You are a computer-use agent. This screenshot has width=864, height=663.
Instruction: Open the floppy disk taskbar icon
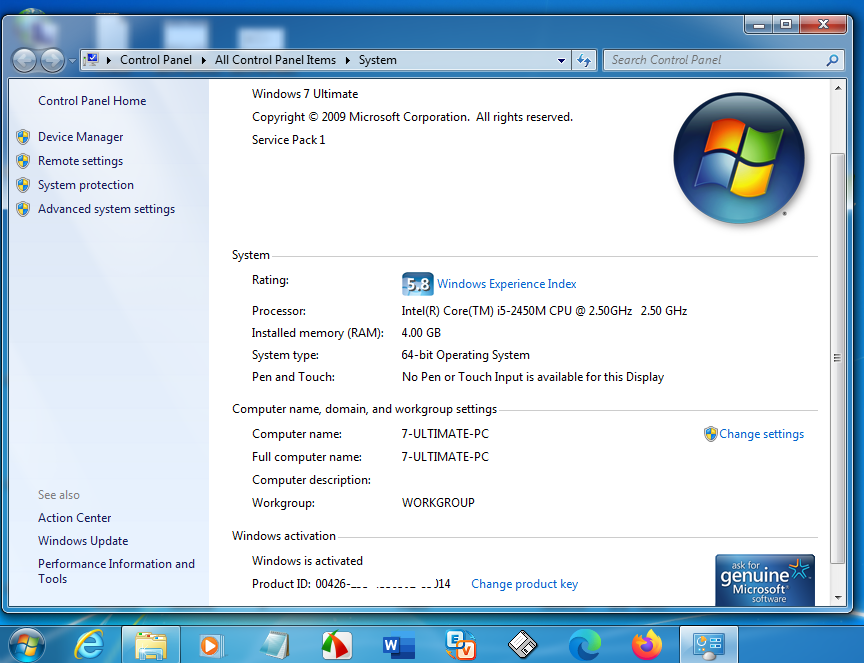(522, 645)
